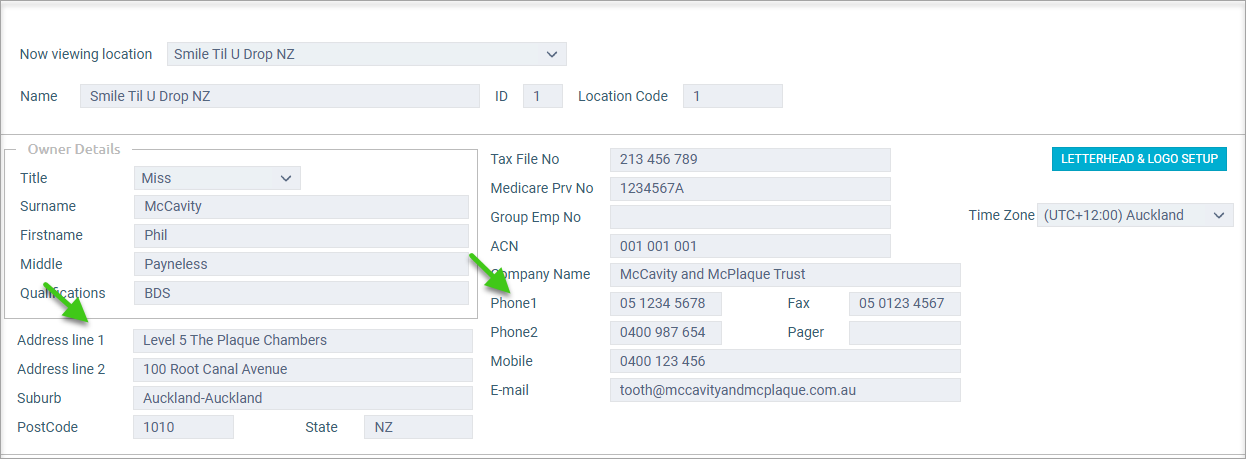This screenshot has height=459, width=1246.
Task: Edit the Phone2 field
Action: [x=666, y=333]
